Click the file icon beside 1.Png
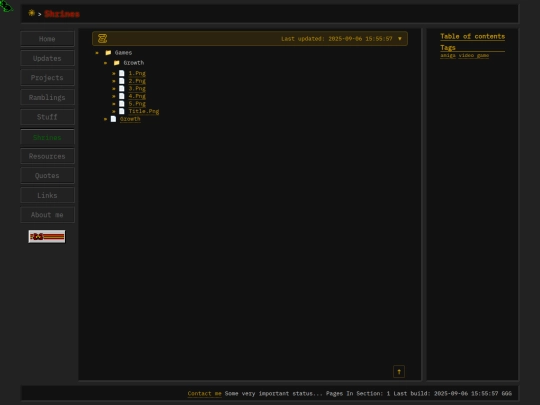540x405 pixels. pos(122,73)
